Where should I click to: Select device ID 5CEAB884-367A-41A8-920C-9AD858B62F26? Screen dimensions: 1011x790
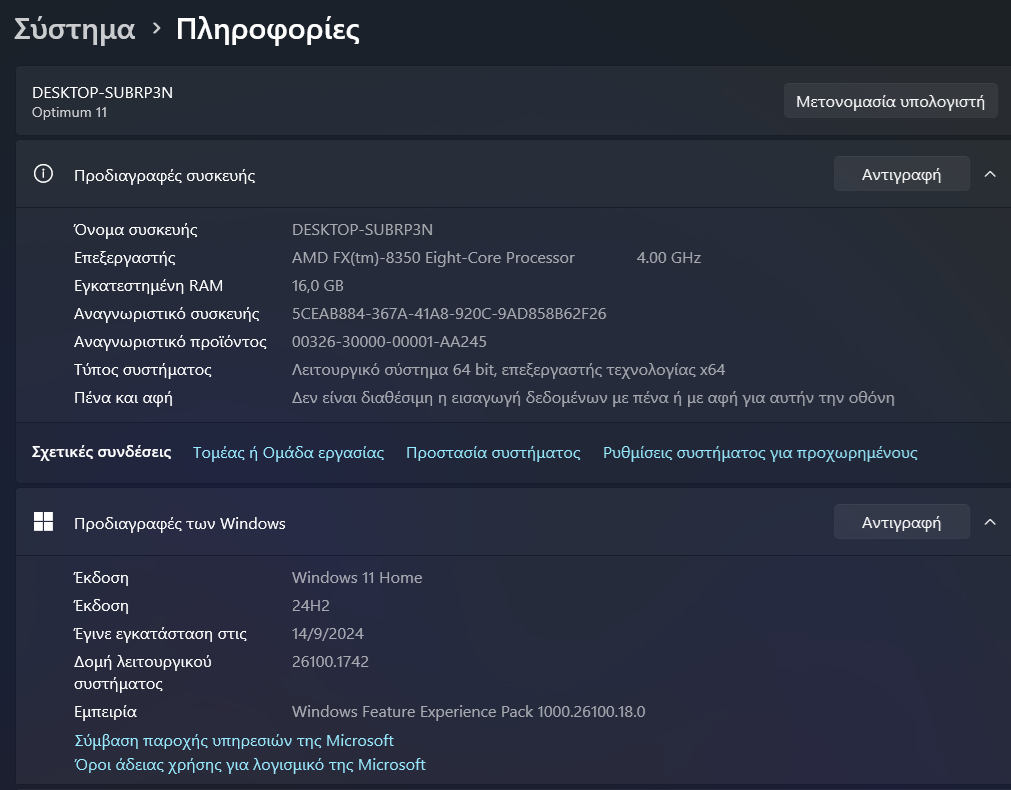pos(449,313)
